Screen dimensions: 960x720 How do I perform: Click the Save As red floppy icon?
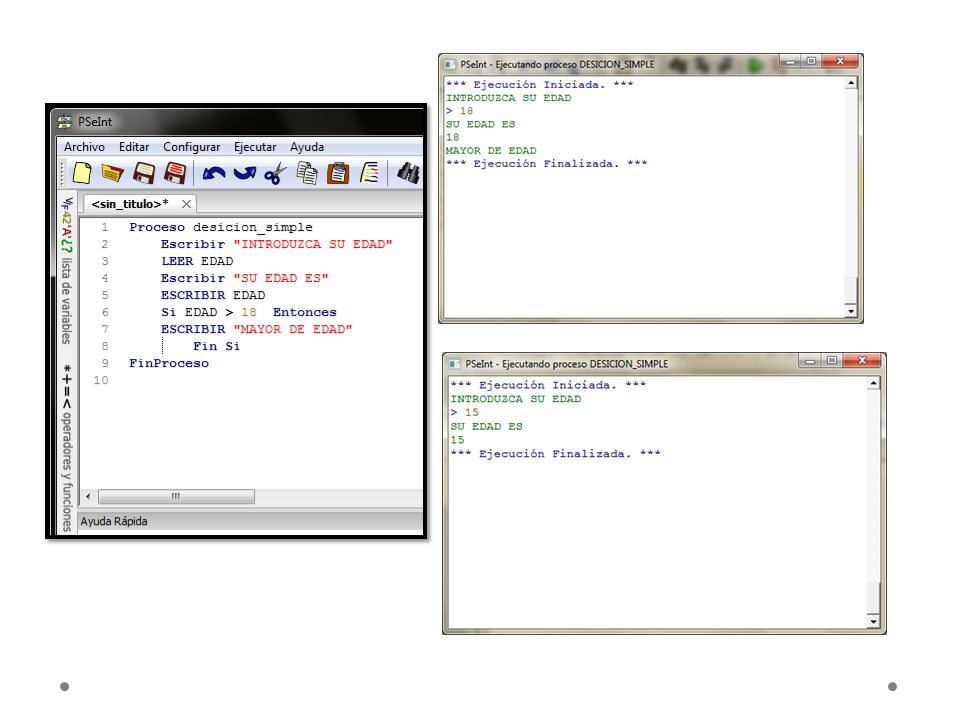175,173
